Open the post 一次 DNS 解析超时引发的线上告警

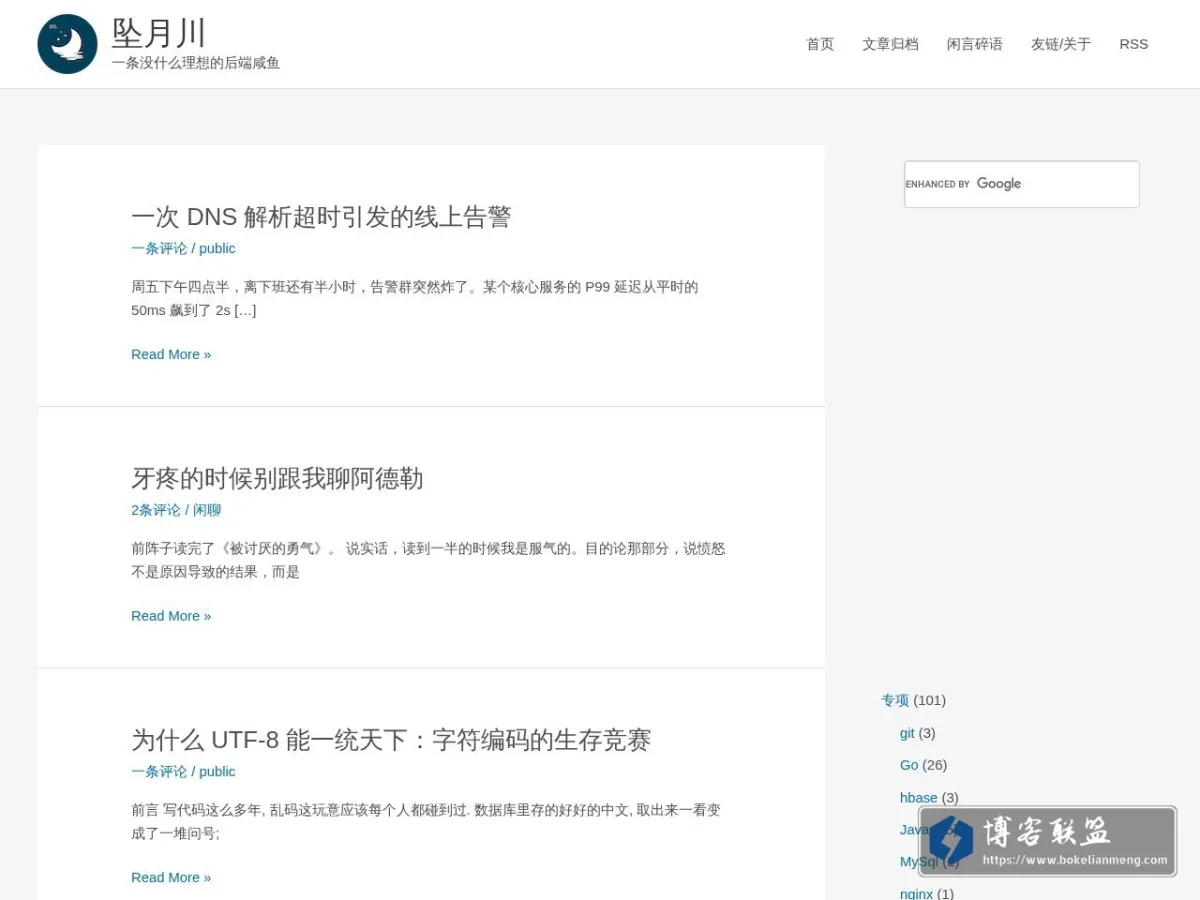pos(321,217)
